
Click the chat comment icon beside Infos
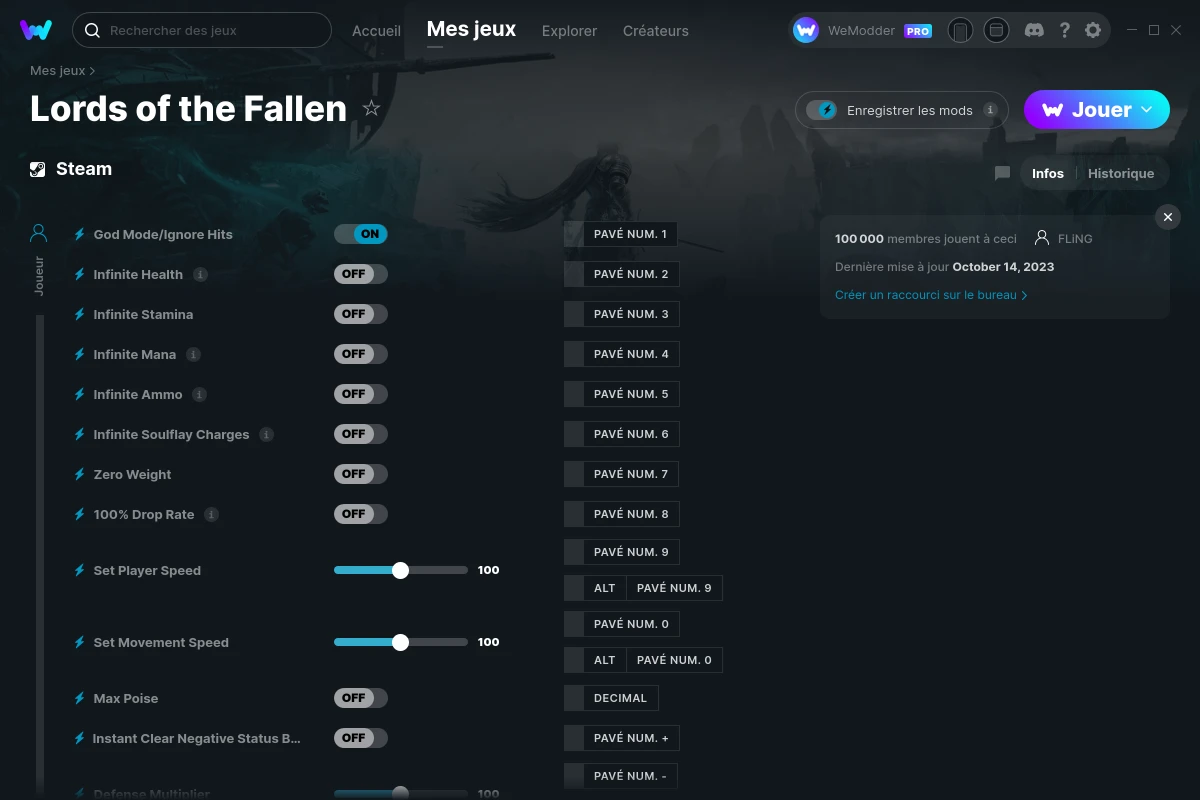(1002, 173)
